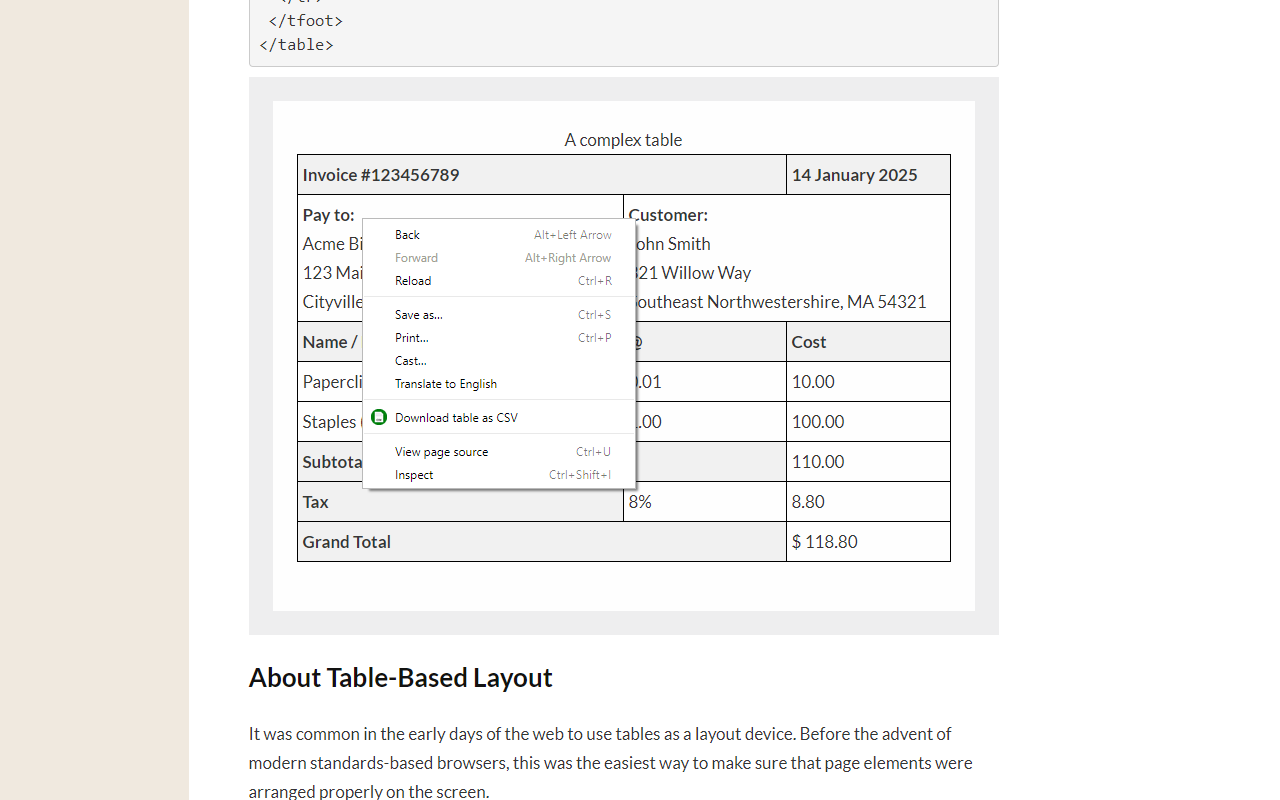Reload the page using the context menu
Viewport: 1280px width, 800px height.
(x=413, y=281)
